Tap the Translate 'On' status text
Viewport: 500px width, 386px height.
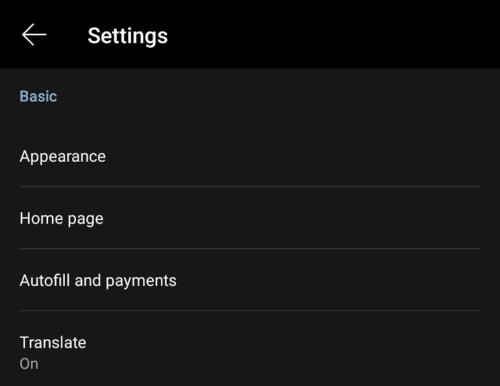tap(29, 364)
